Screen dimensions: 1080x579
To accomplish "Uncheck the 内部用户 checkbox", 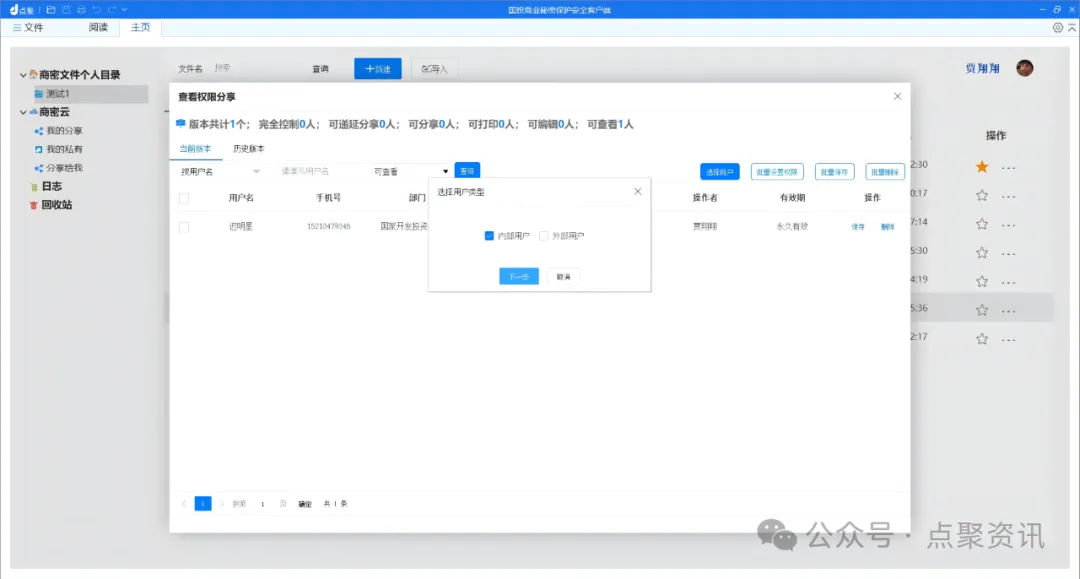I will pos(489,236).
